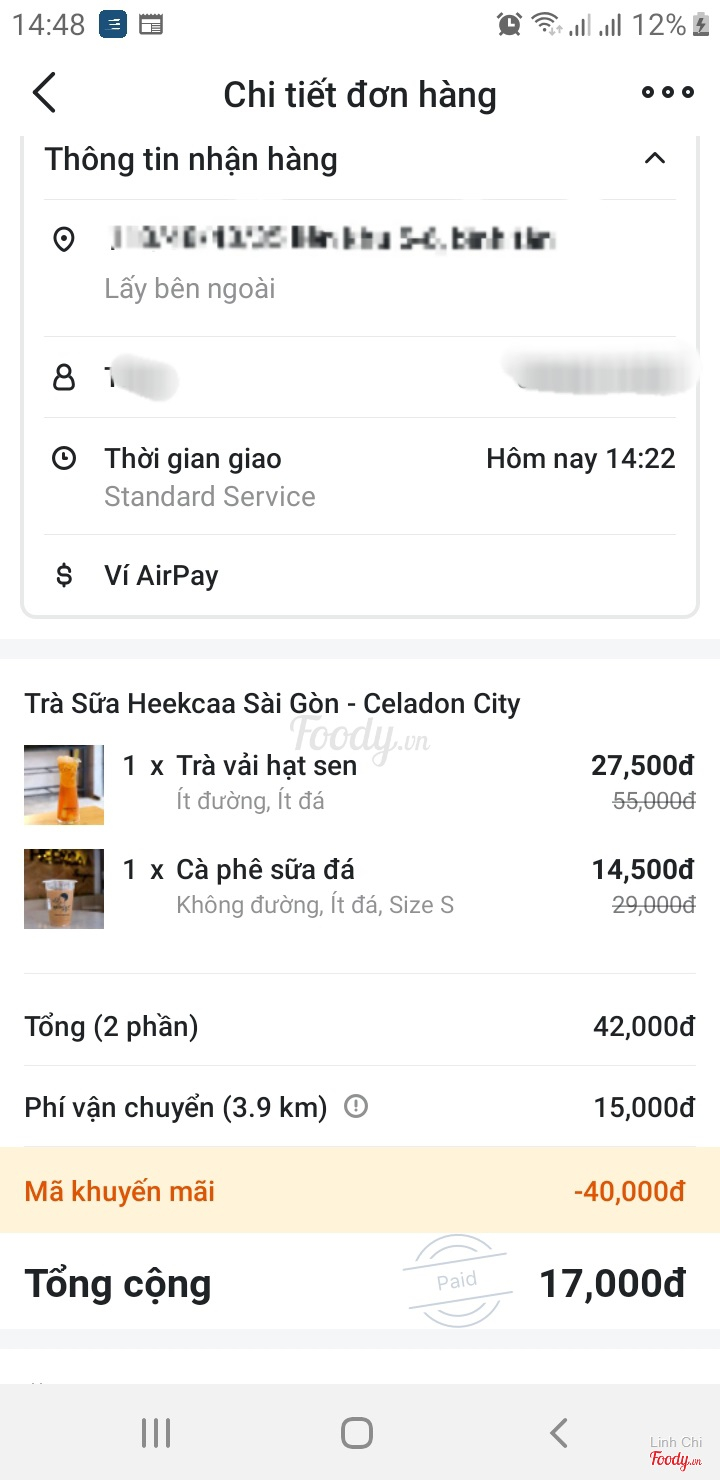
Task: Tap the dollar icon beside Ví AirPay
Action: click(x=64, y=576)
